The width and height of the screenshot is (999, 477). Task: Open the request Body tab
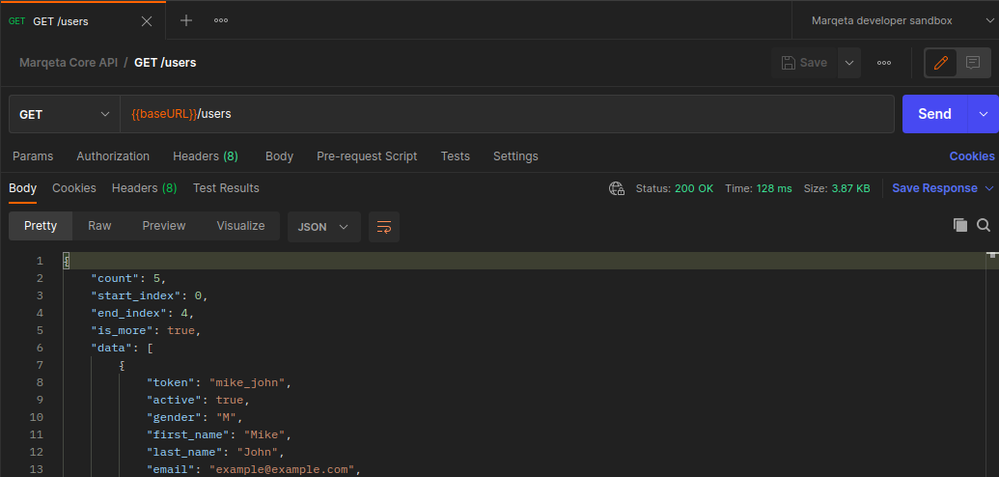pyautogui.click(x=279, y=156)
